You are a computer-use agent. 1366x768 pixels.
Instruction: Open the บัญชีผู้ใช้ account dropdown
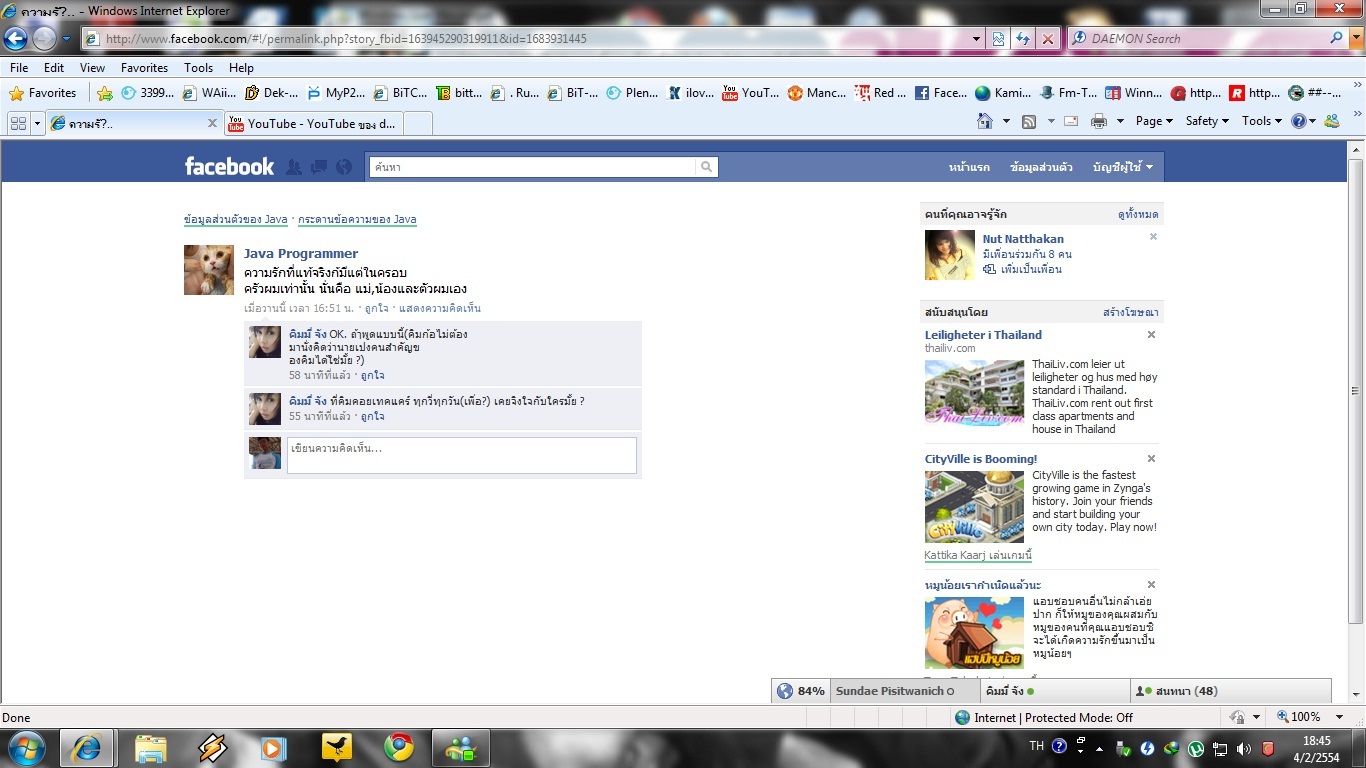click(x=1122, y=167)
